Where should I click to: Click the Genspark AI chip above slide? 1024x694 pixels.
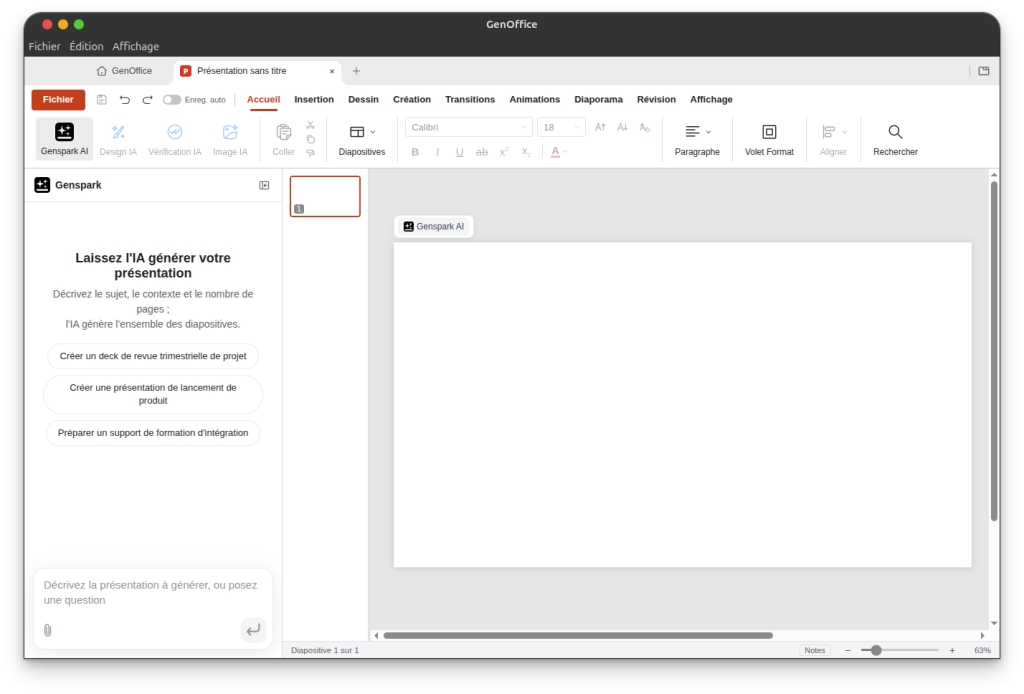pos(434,227)
